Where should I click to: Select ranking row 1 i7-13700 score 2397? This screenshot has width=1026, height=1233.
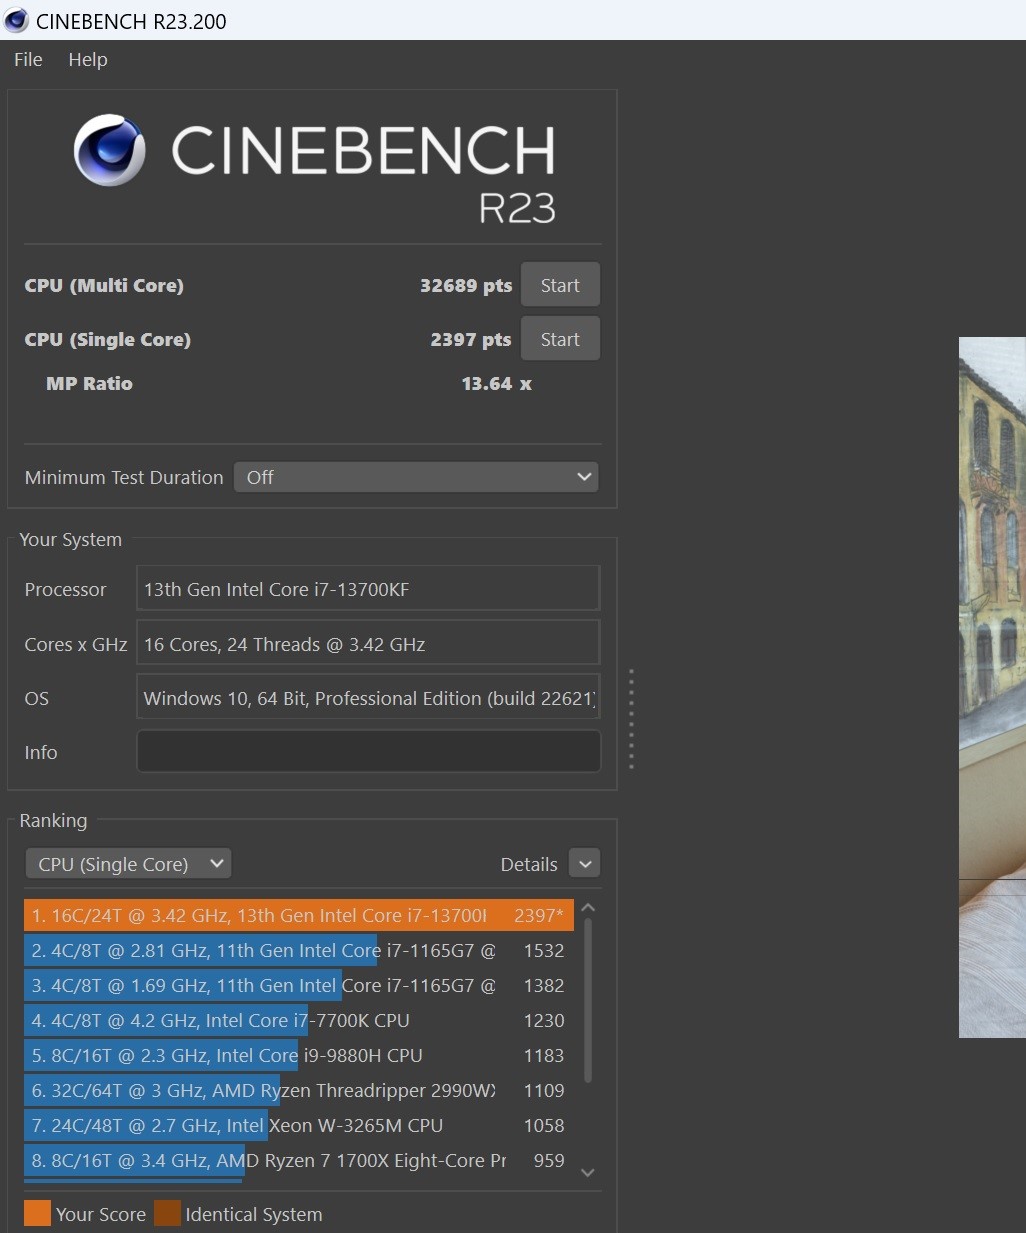coord(299,915)
